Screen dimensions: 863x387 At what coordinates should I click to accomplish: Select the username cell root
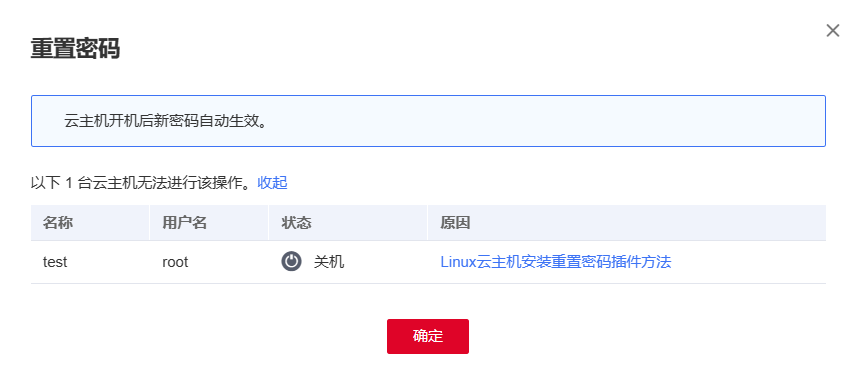coord(175,262)
